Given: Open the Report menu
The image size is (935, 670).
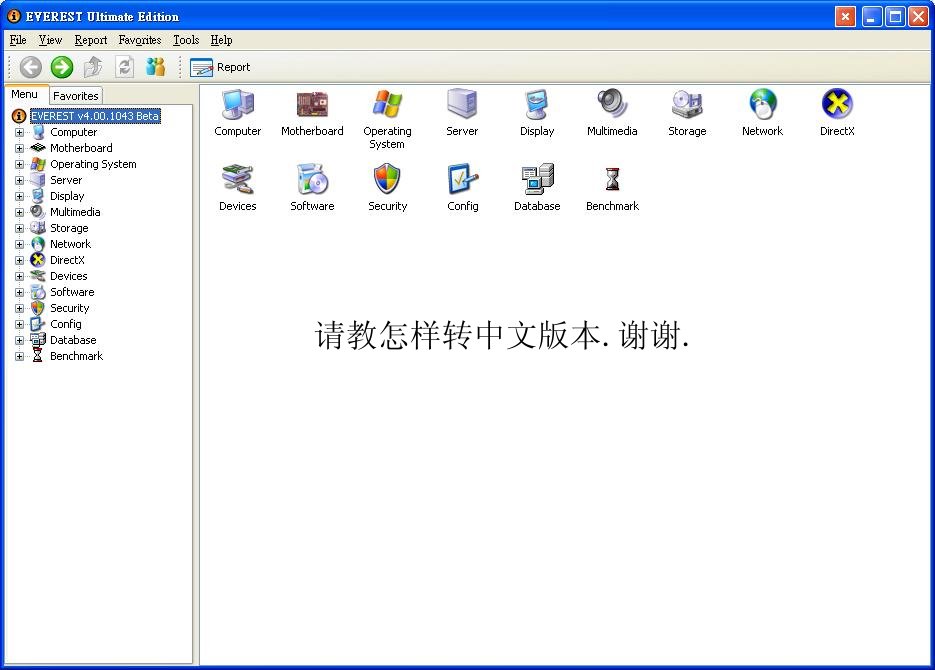Looking at the screenshot, I should coord(91,40).
